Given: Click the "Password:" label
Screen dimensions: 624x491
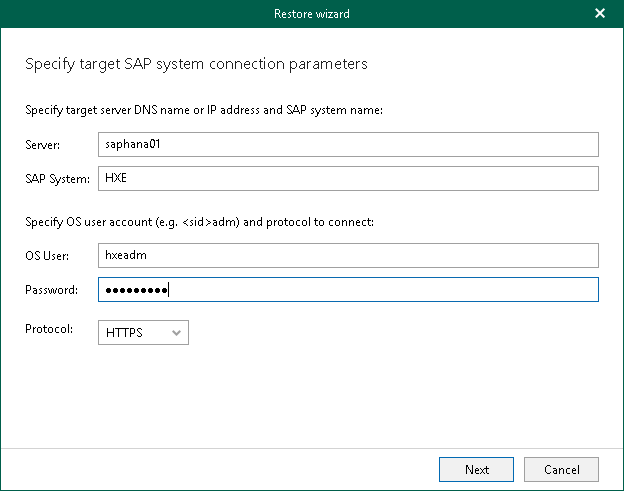Looking at the screenshot, I should pos(51,290).
